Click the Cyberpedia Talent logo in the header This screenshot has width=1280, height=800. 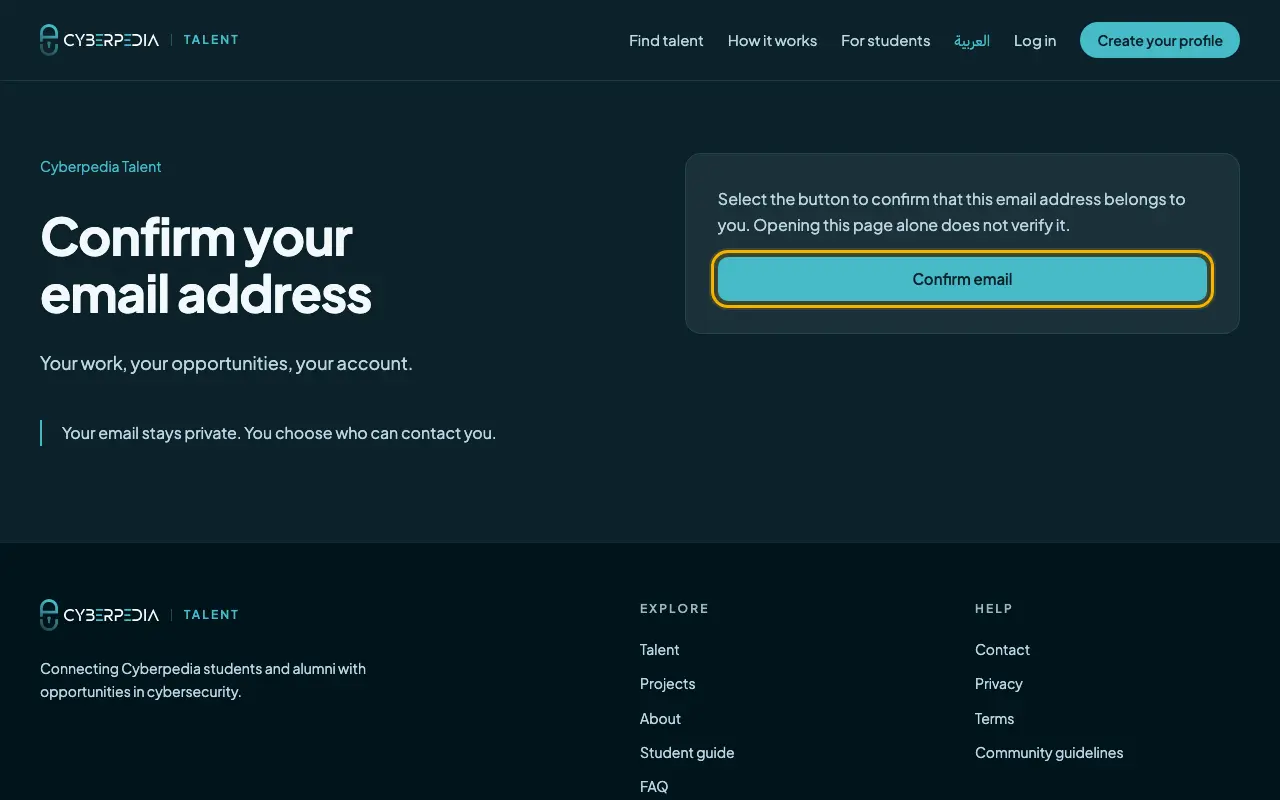139,40
